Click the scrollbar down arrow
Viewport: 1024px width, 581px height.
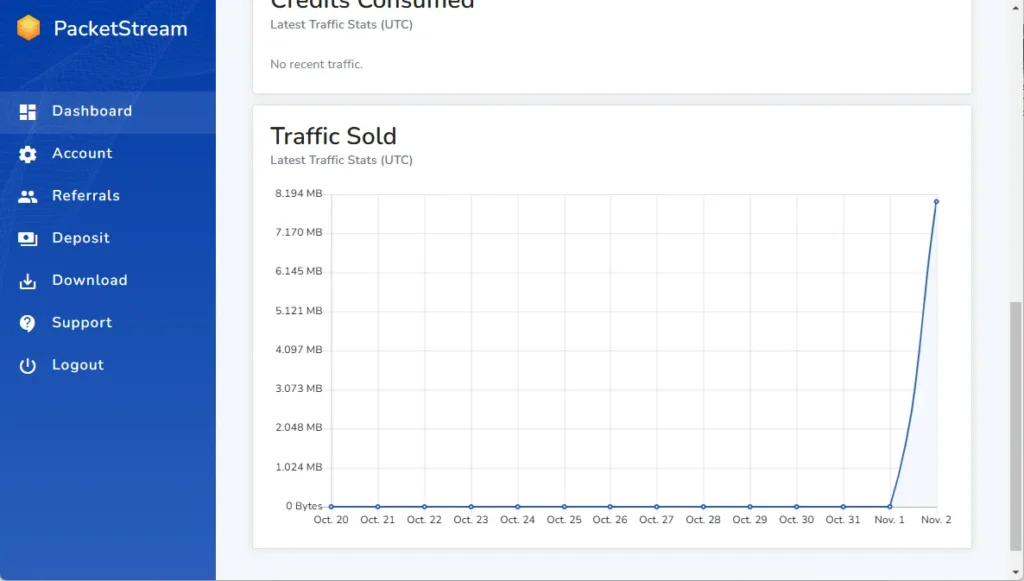click(x=1015, y=573)
